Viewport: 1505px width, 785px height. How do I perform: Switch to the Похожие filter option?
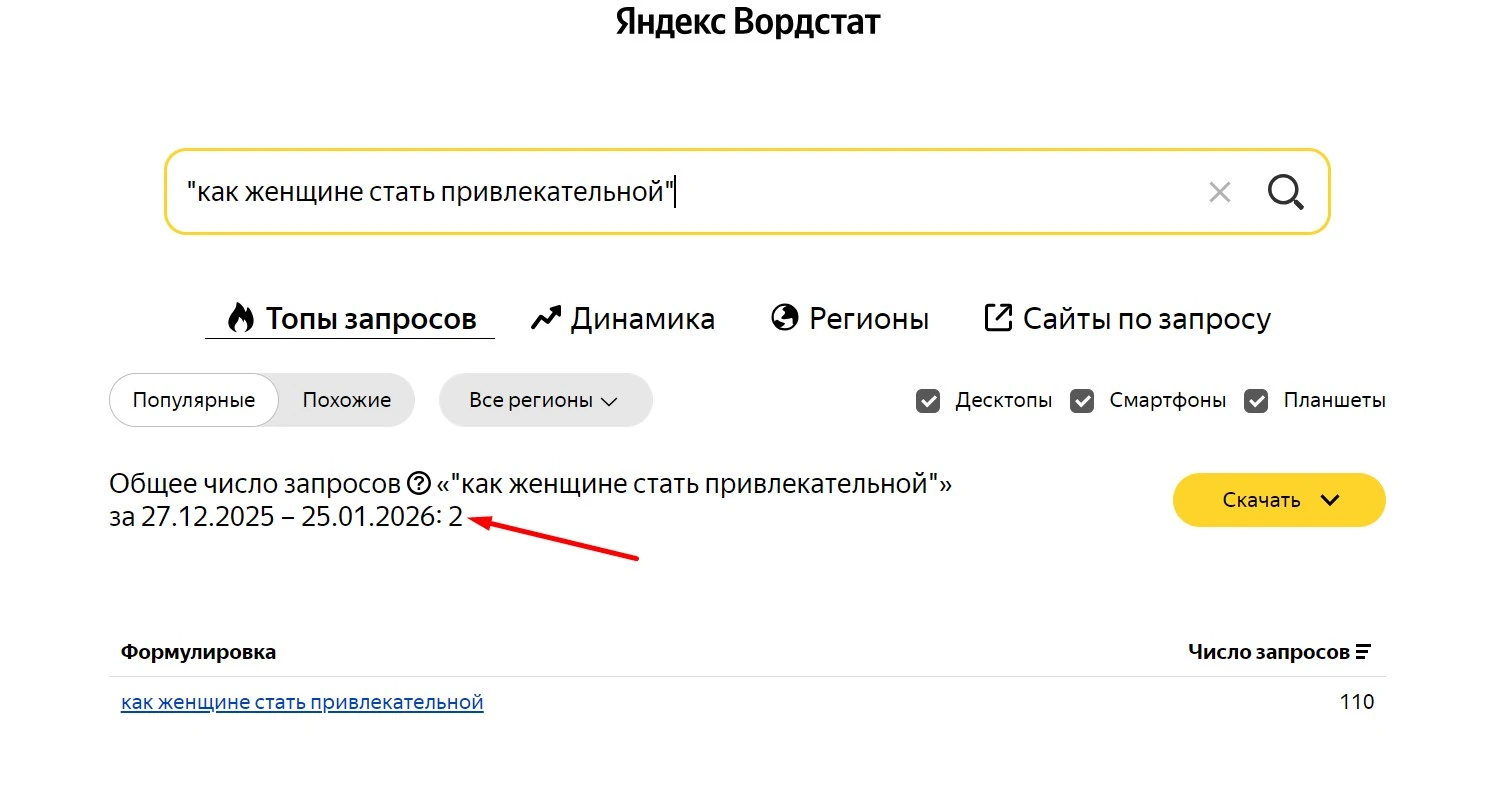(346, 399)
